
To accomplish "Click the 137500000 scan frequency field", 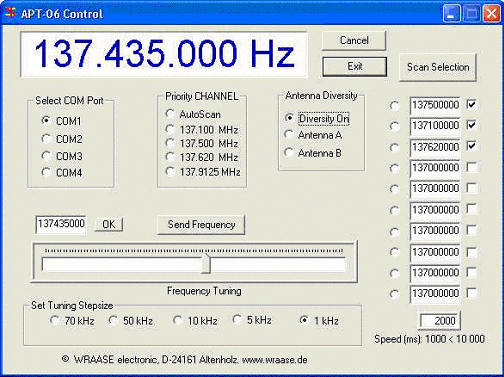I will click(x=435, y=106).
